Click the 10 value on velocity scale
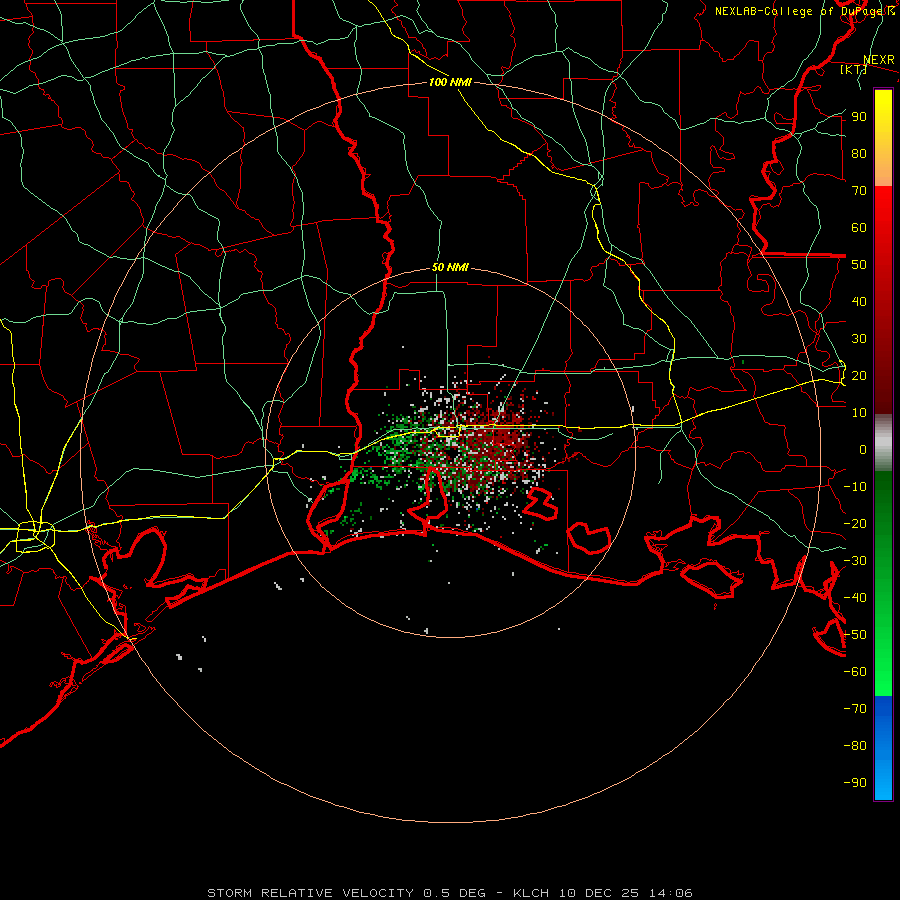This screenshot has height=900, width=900. 859,413
